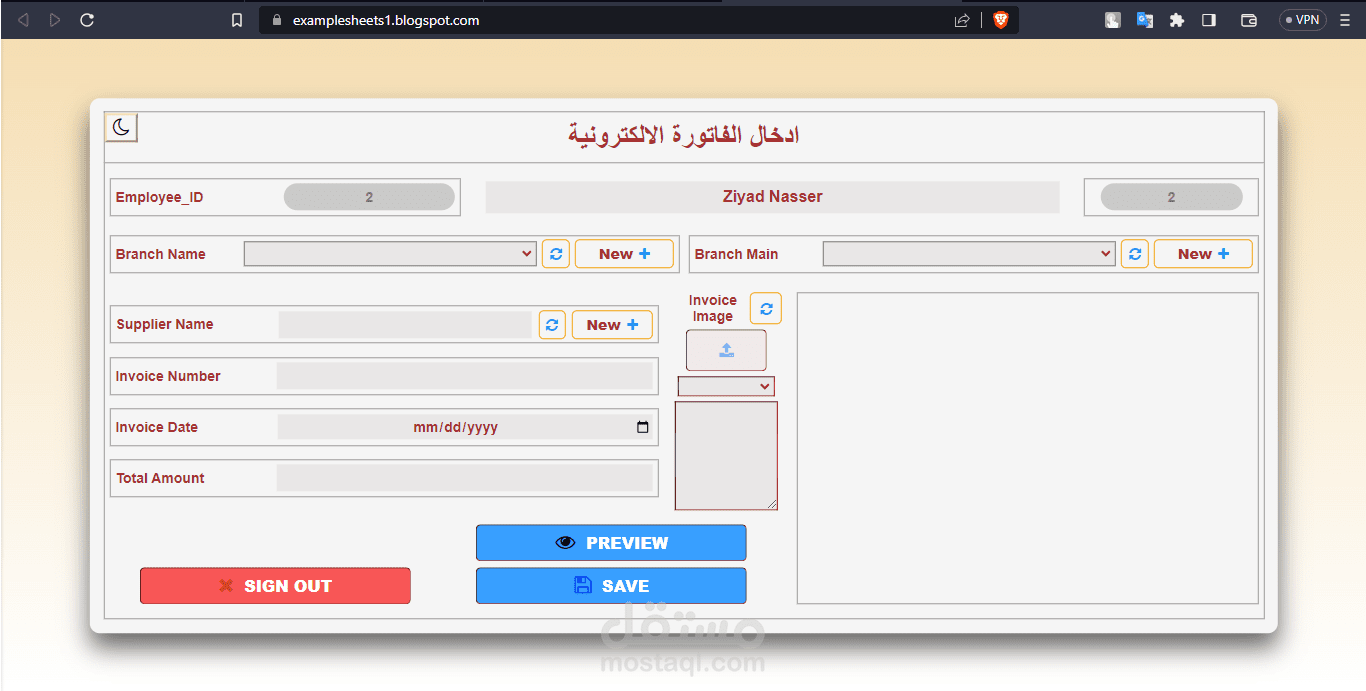Image resolution: width=1366 pixels, height=691 pixels.
Task: Open the browser menu at top right
Action: [1344, 19]
